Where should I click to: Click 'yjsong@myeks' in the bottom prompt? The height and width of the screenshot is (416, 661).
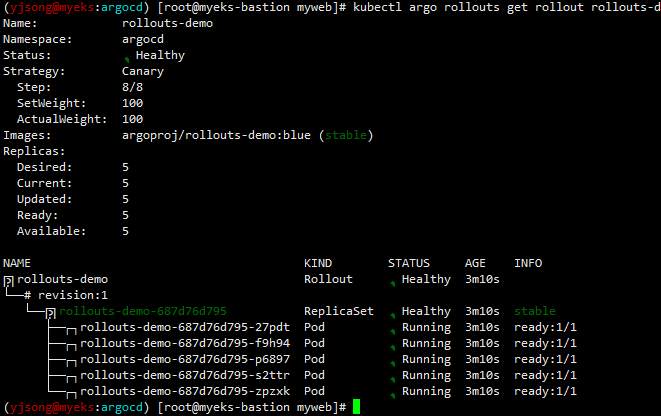(52, 407)
